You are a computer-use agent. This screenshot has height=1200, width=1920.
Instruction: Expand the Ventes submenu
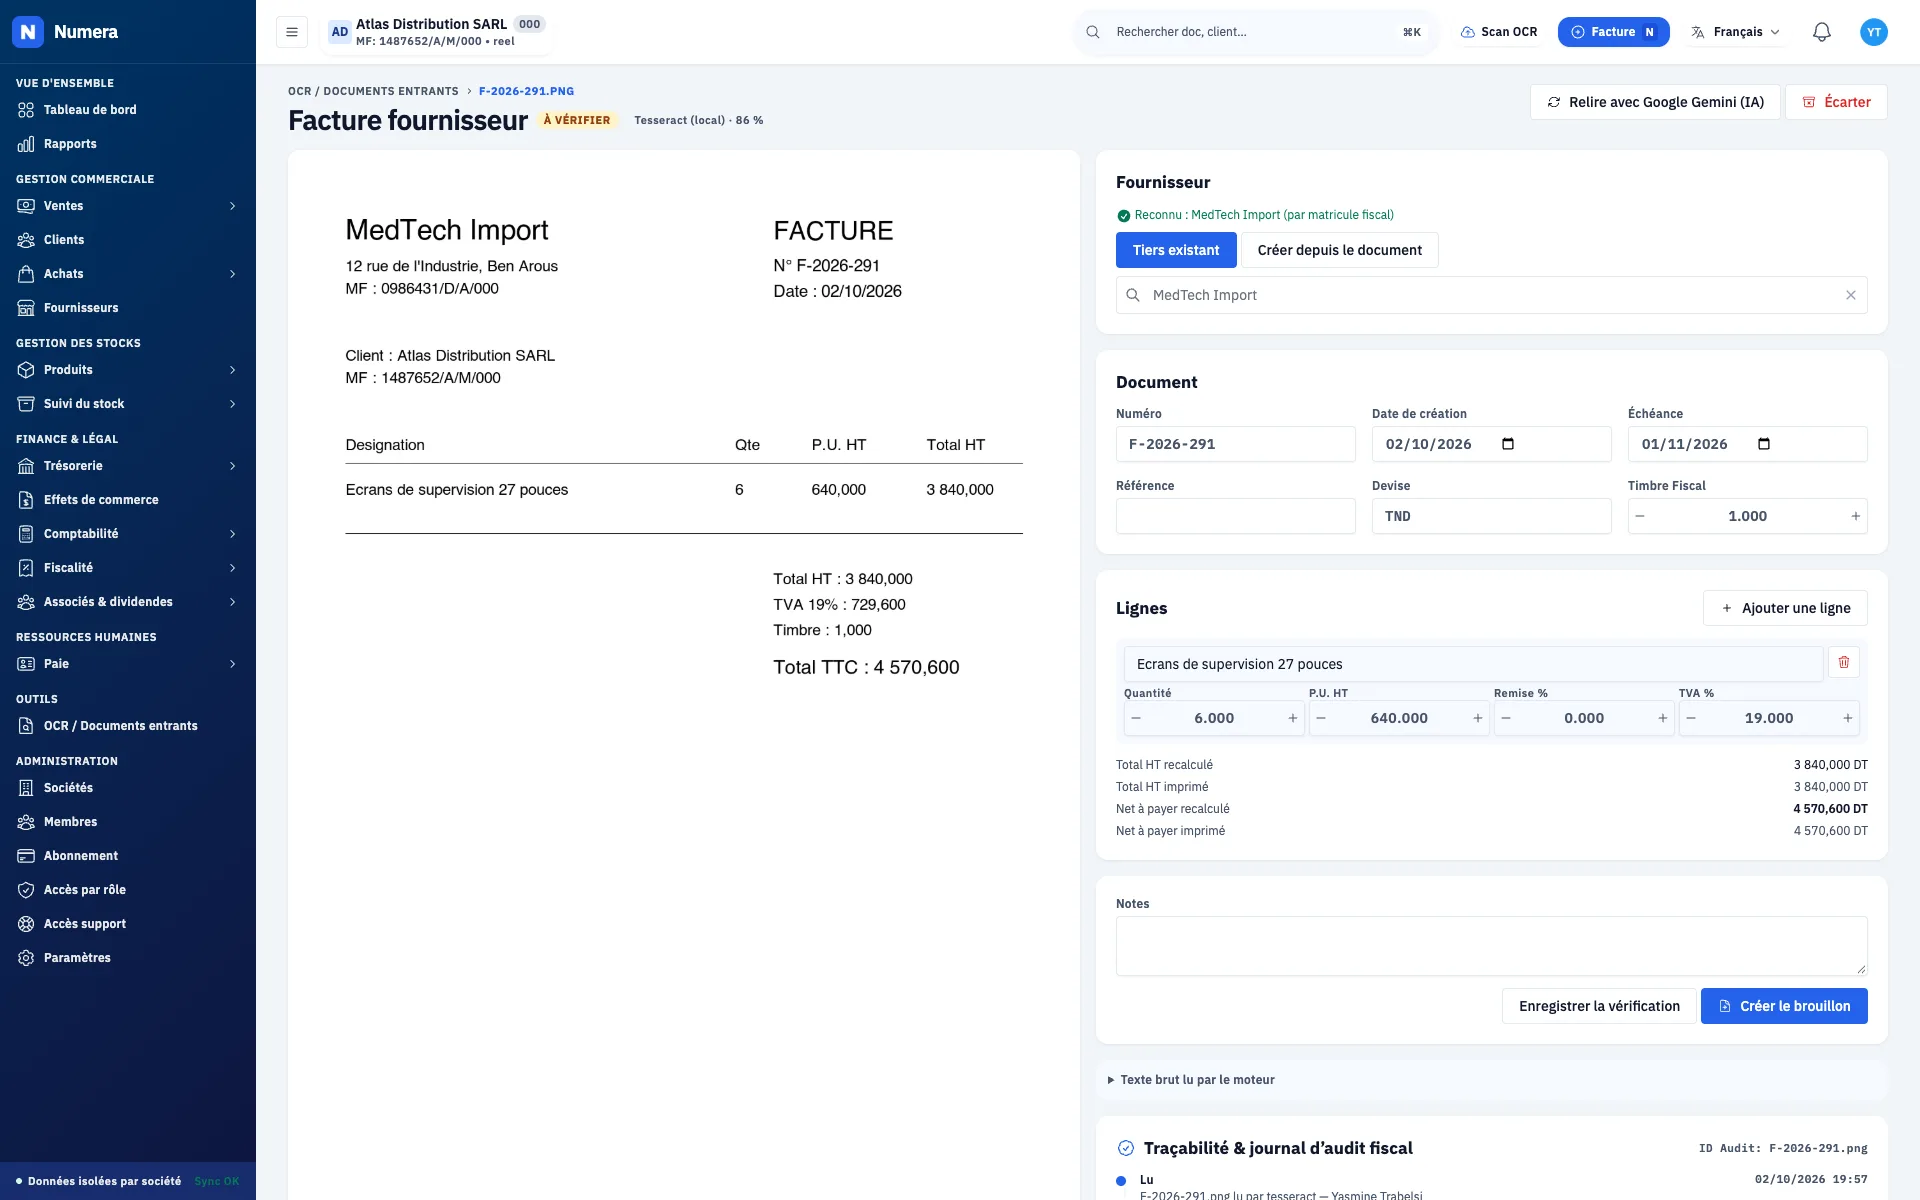coord(128,206)
